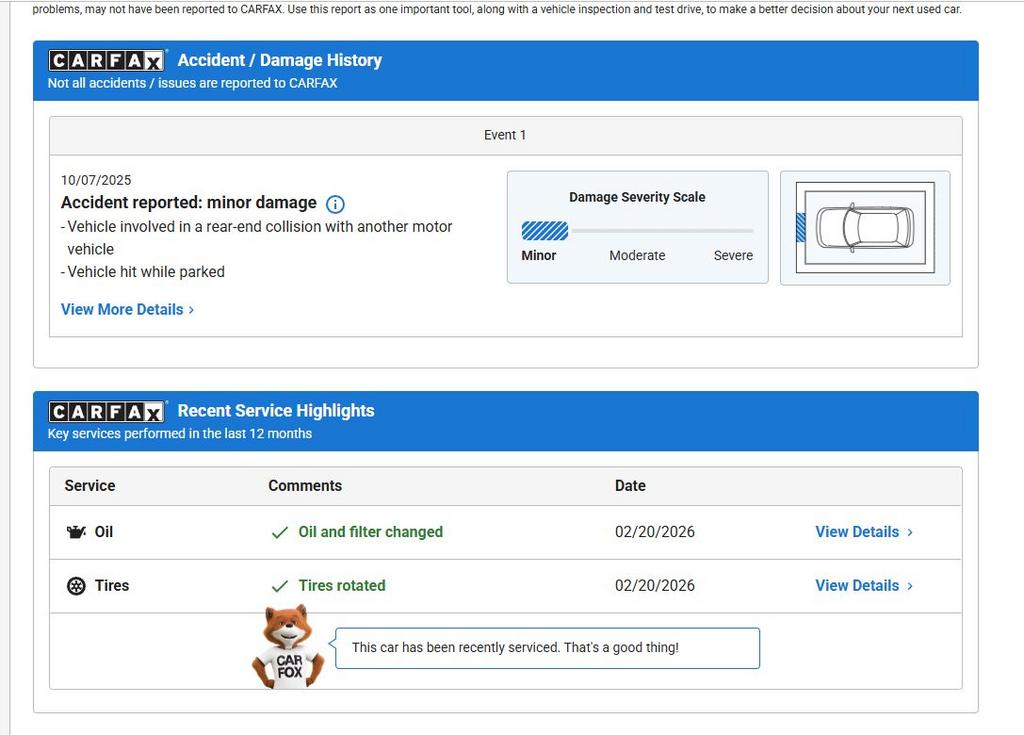Click the Event 1 header

tap(505, 135)
